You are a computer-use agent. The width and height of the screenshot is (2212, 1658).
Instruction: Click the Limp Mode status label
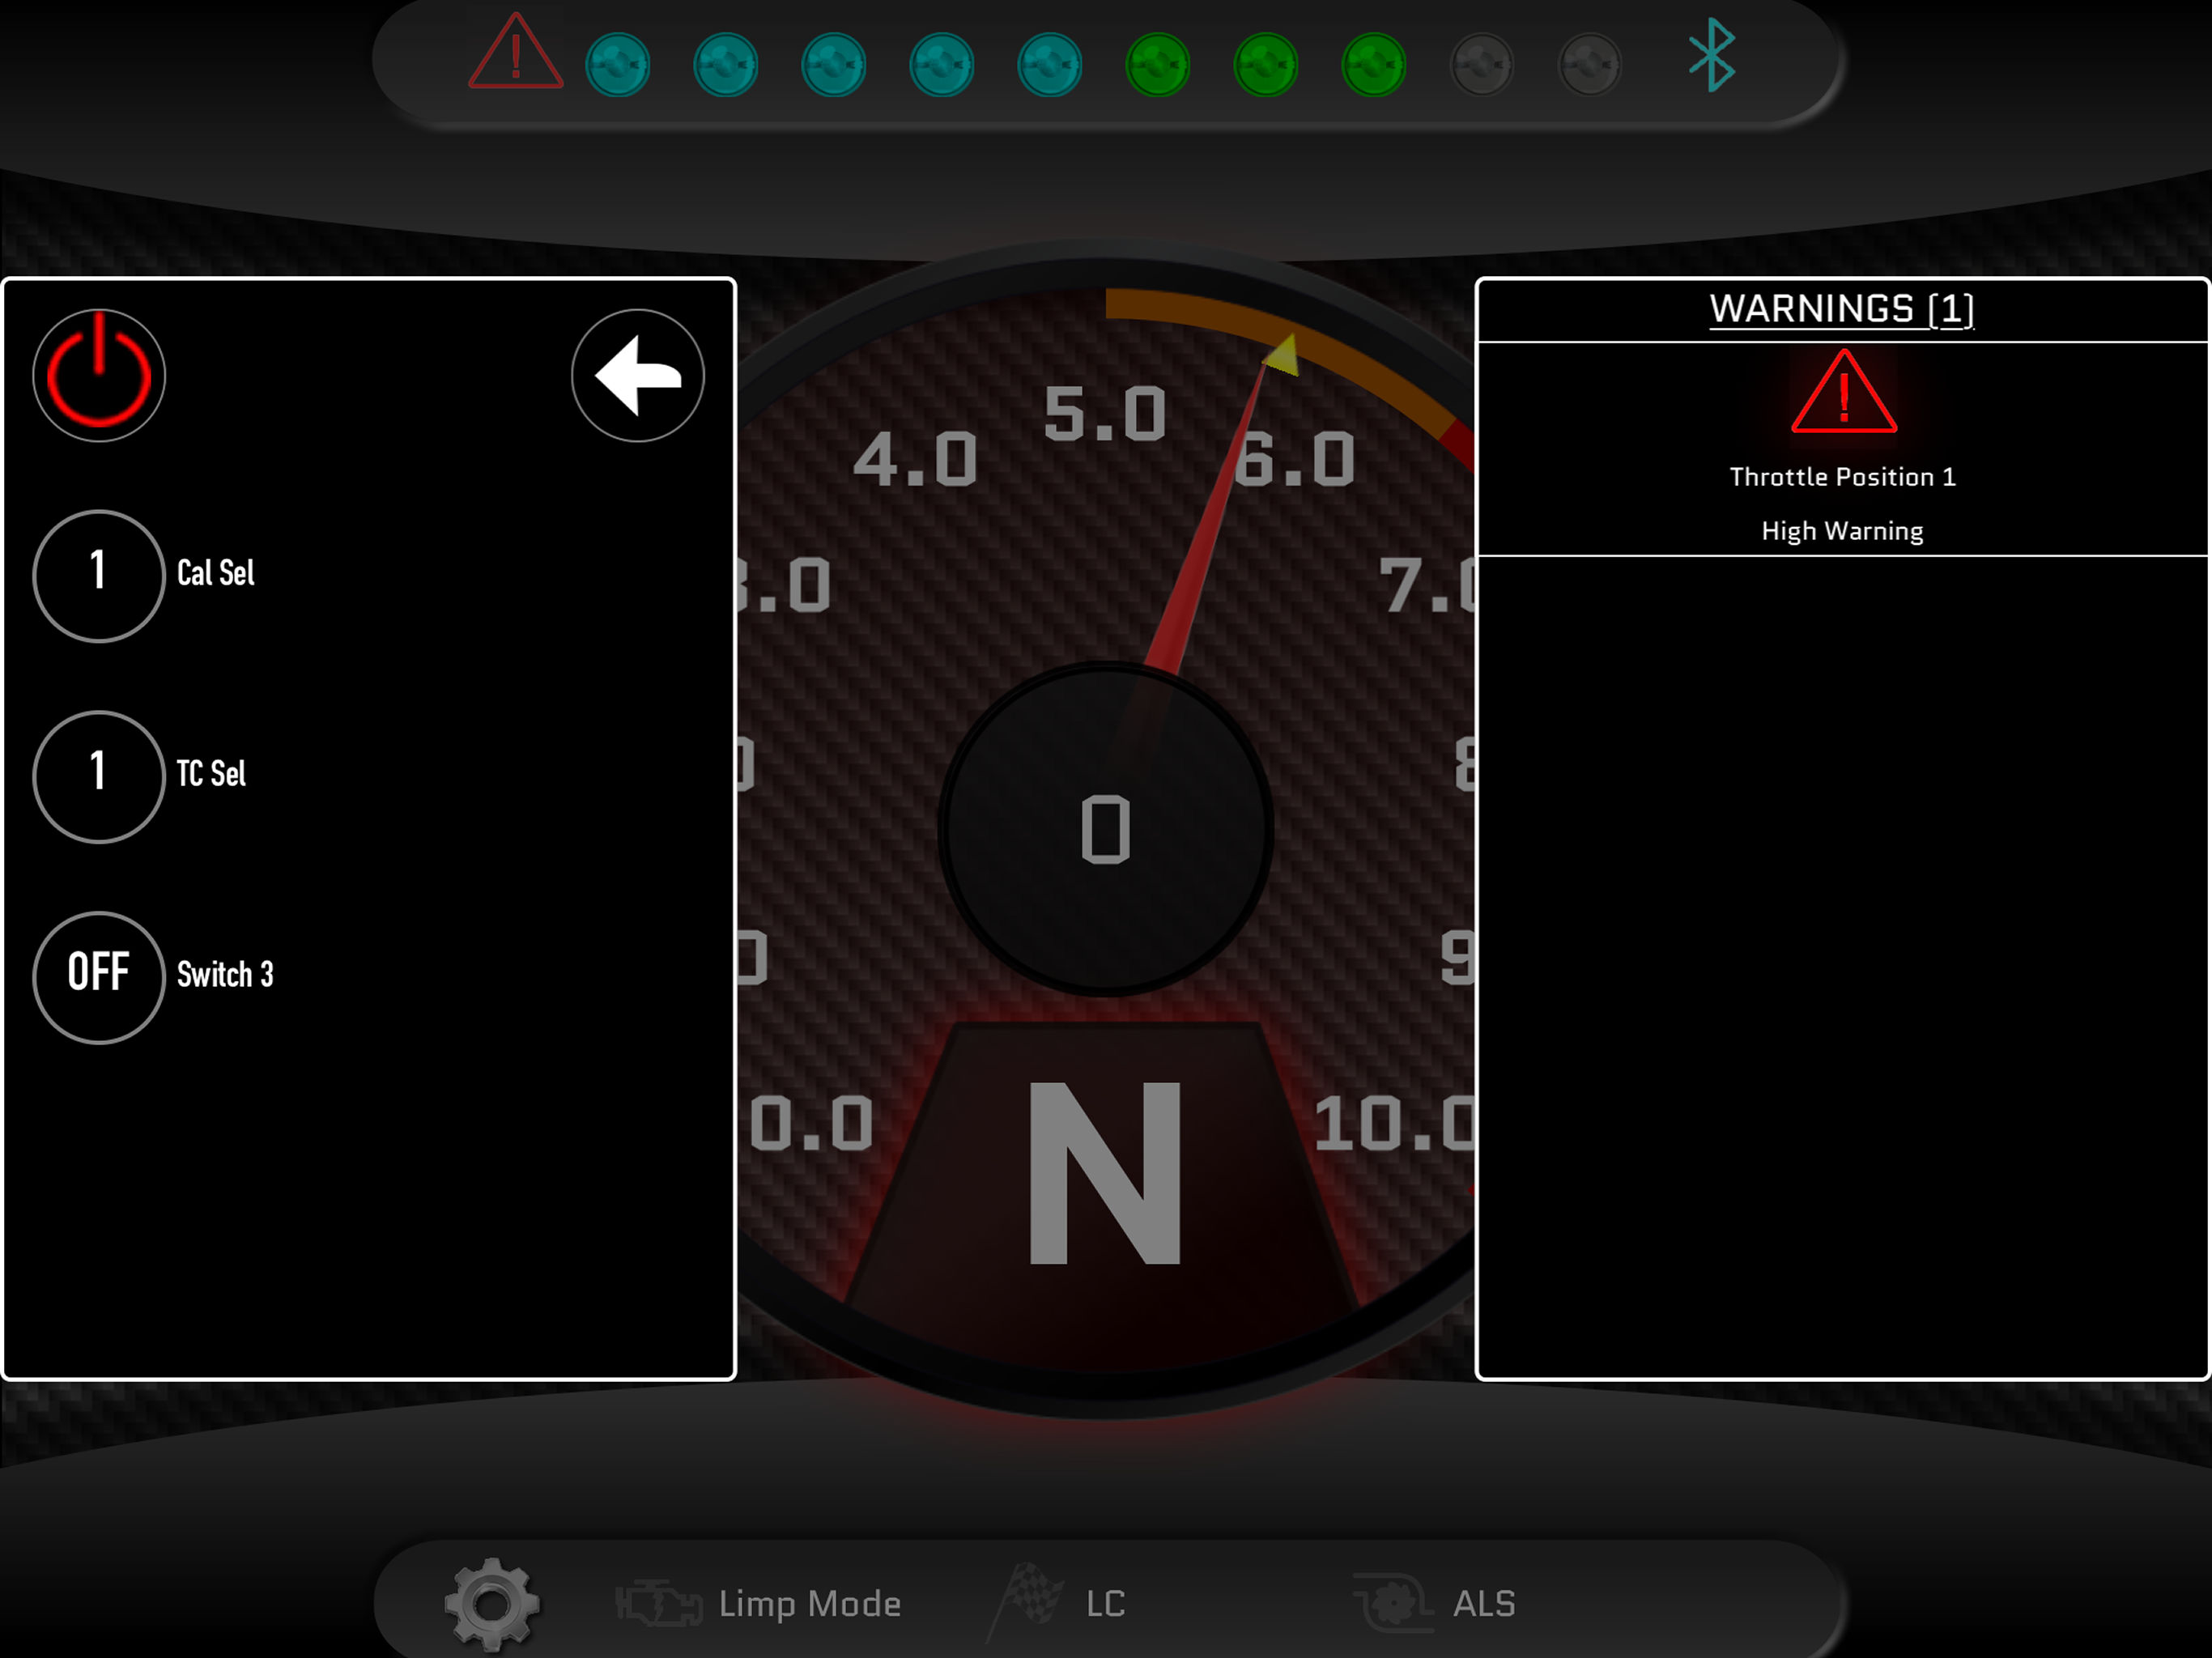coord(810,1604)
